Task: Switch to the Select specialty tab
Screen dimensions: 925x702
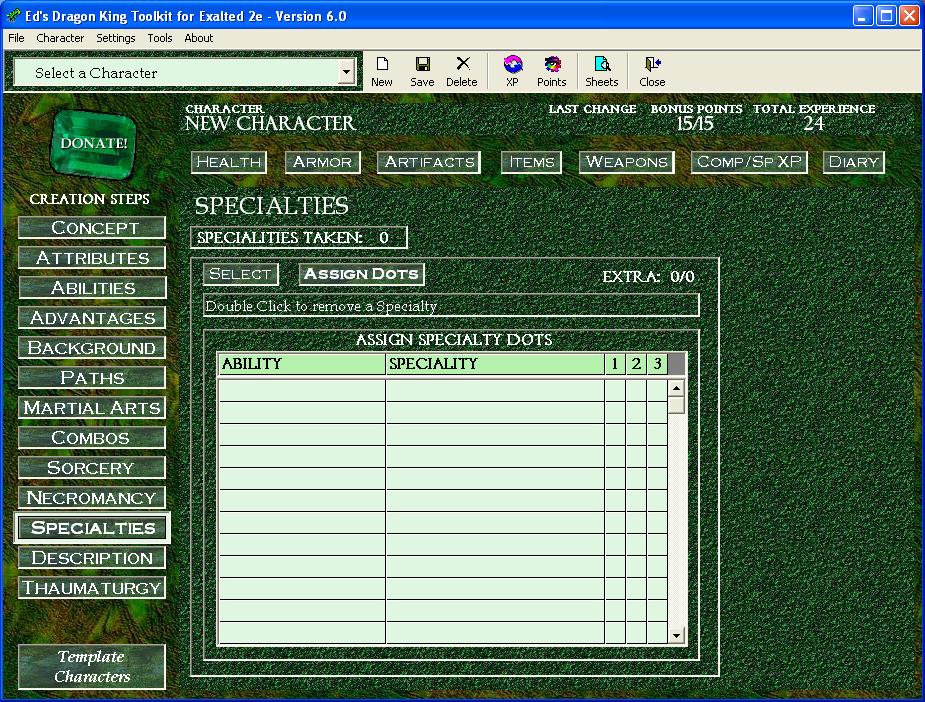Action: point(241,274)
